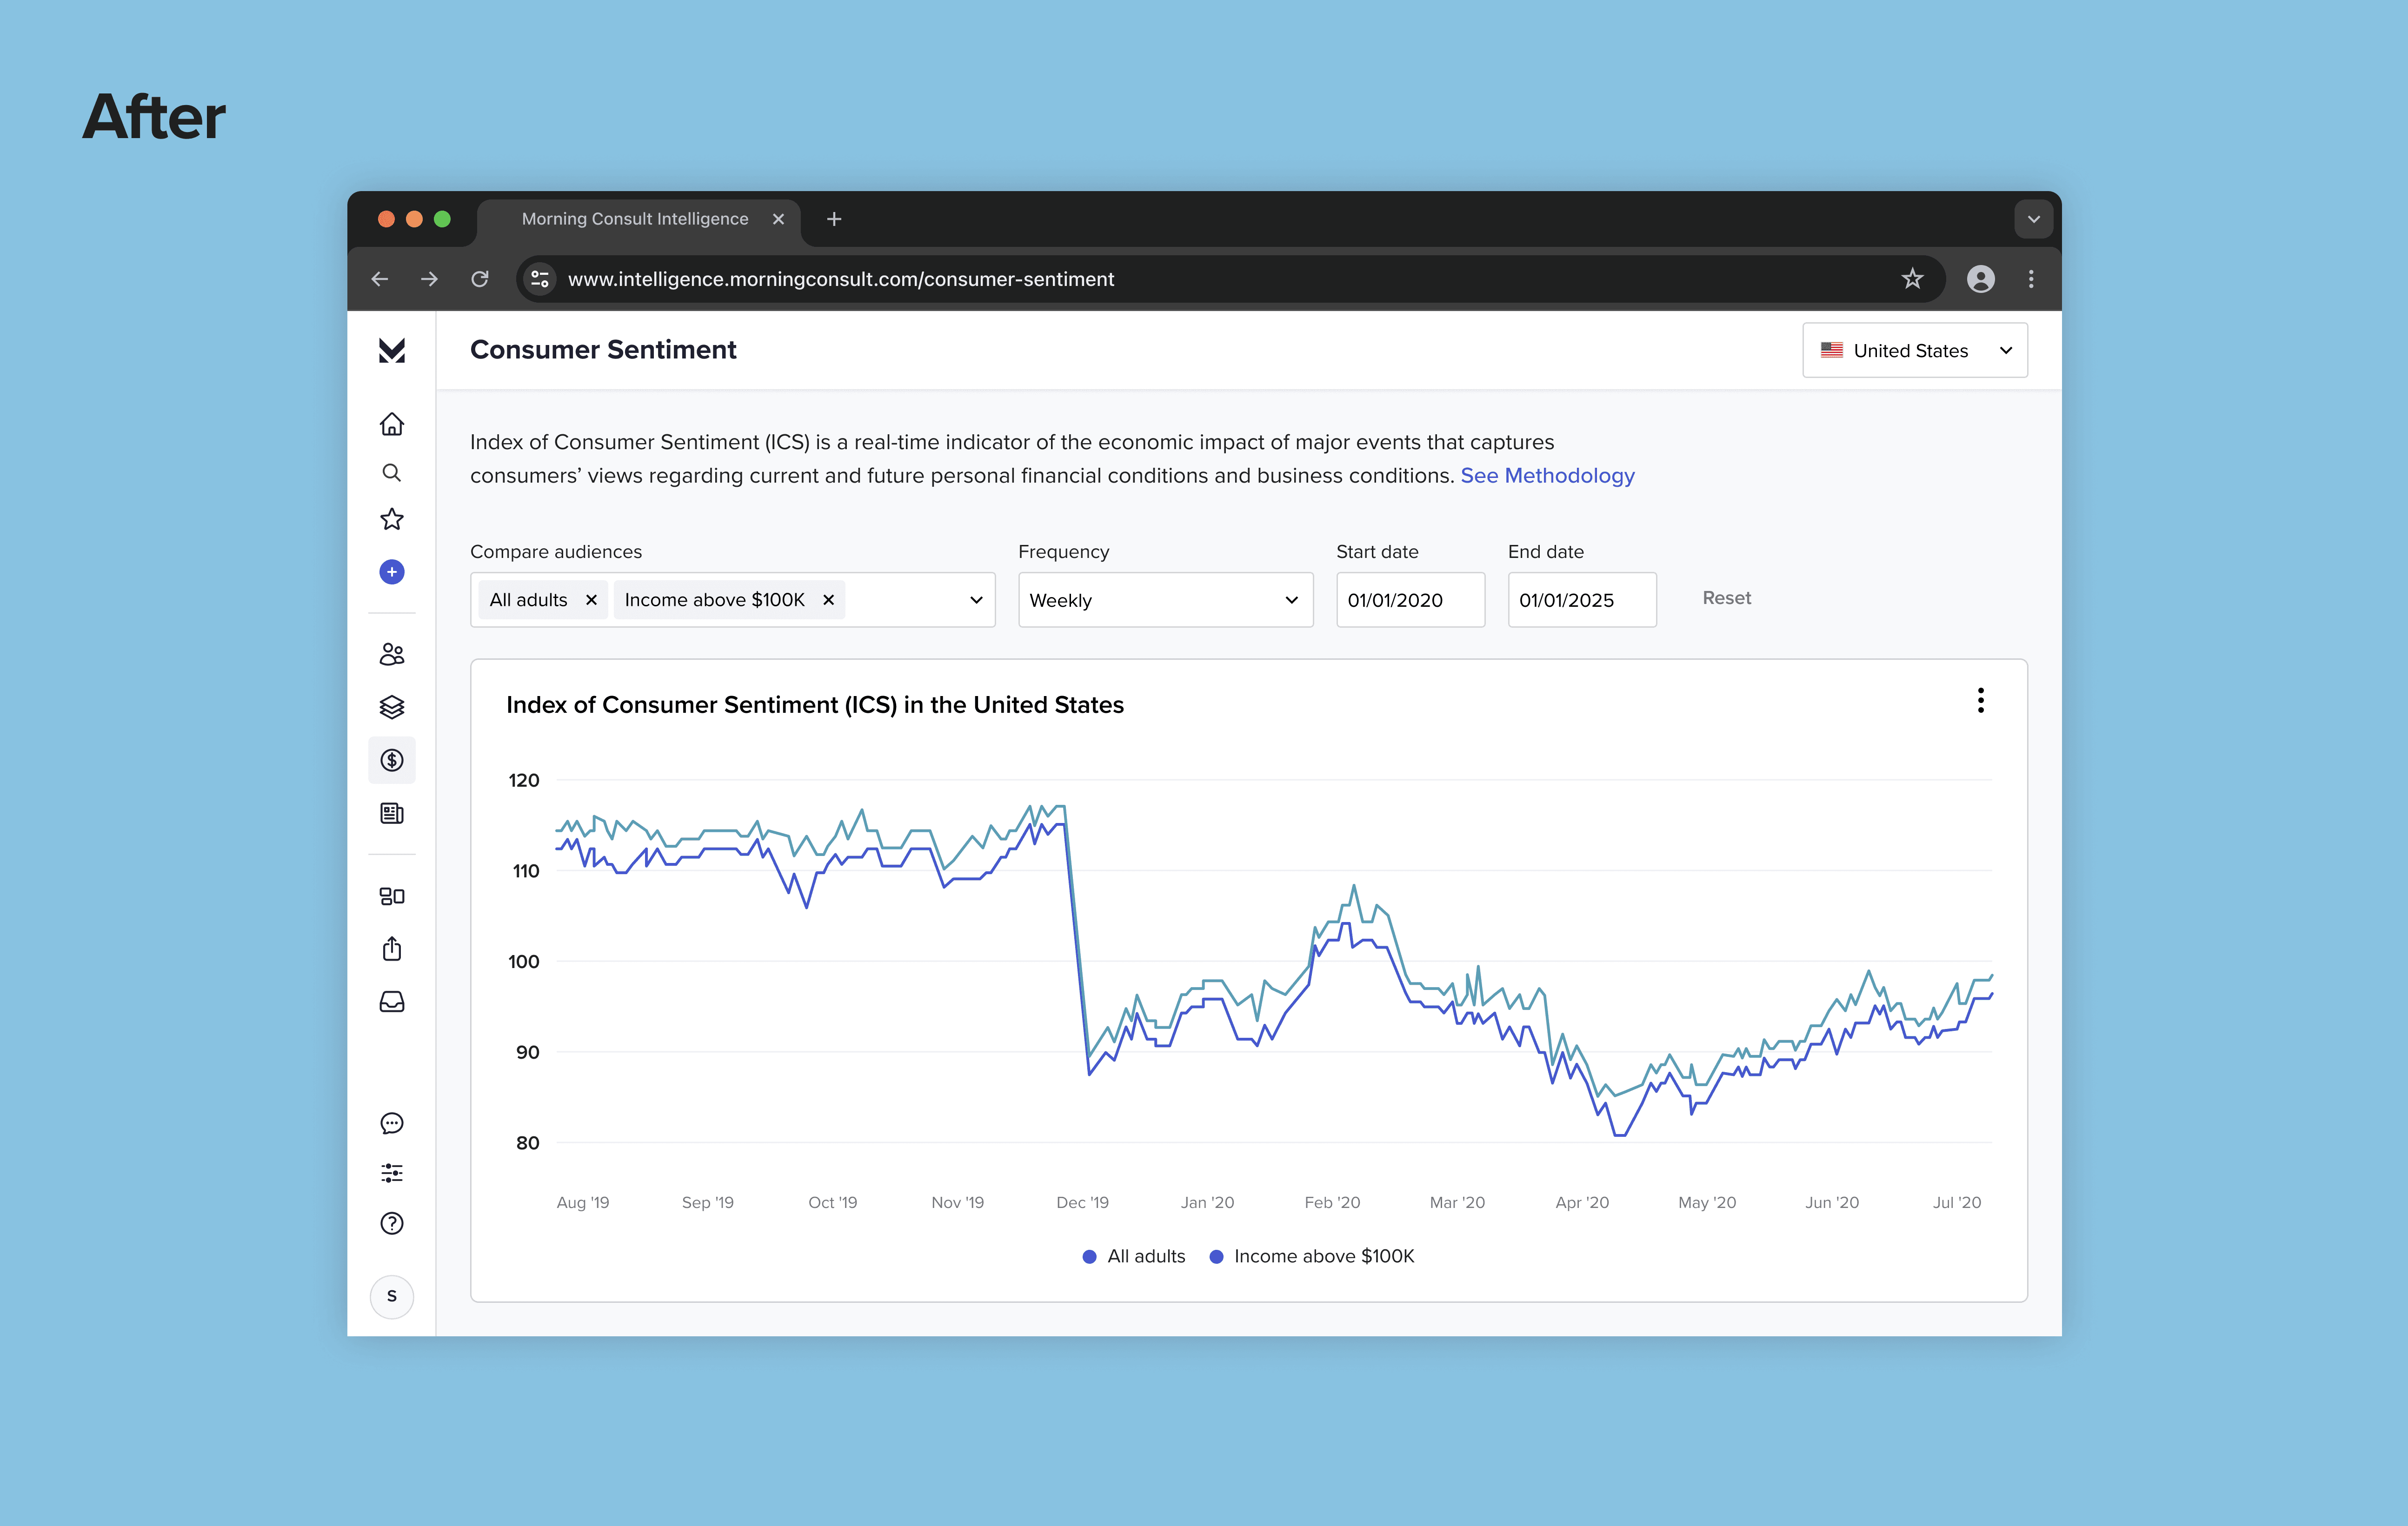This screenshot has width=2408, height=1526.
Task: Open favorites star icon in sidebar
Action: (391, 519)
